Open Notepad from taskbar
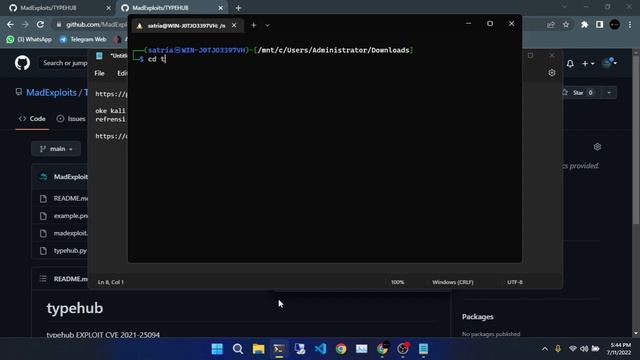Image resolution: width=640 pixels, height=360 pixels. (x=423, y=349)
